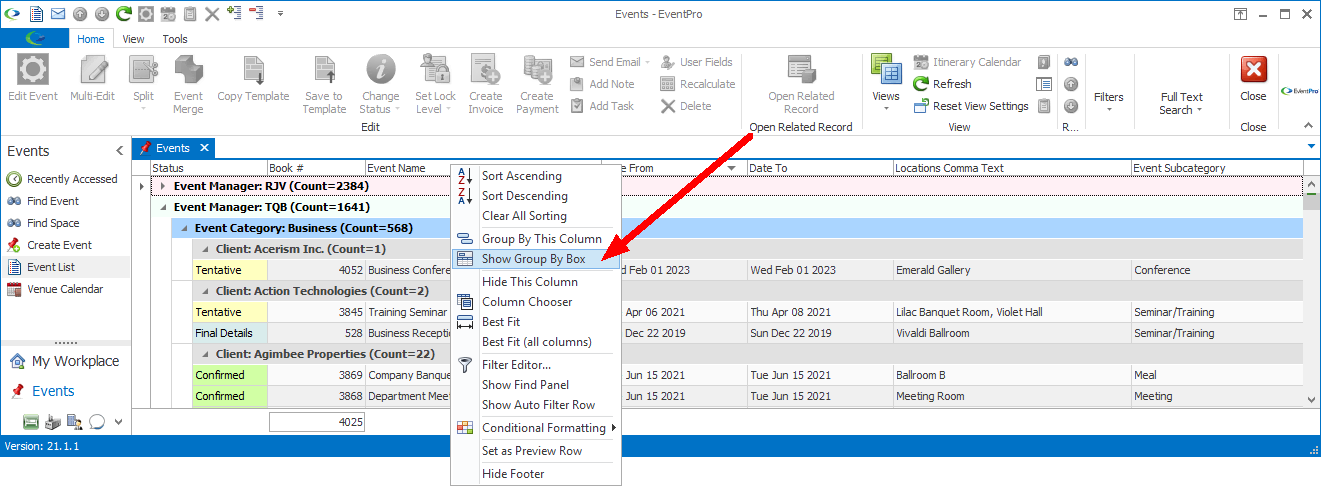Expand Event Manager RJV group

[161, 186]
